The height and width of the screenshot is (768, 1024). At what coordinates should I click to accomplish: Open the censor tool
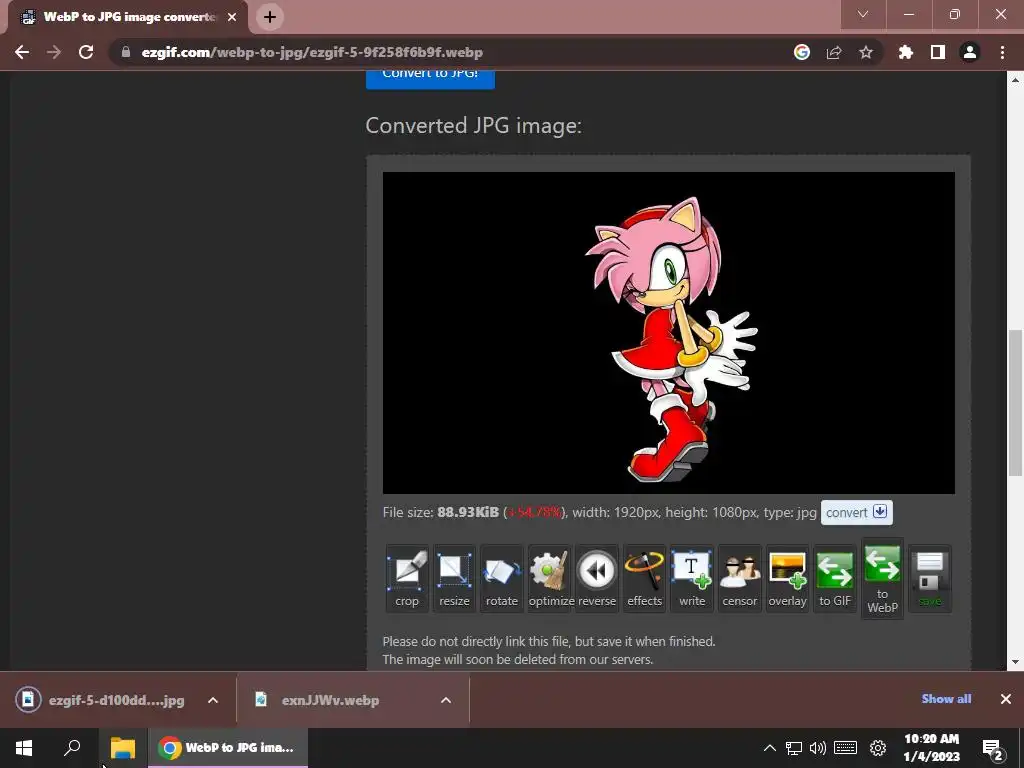[739, 578]
